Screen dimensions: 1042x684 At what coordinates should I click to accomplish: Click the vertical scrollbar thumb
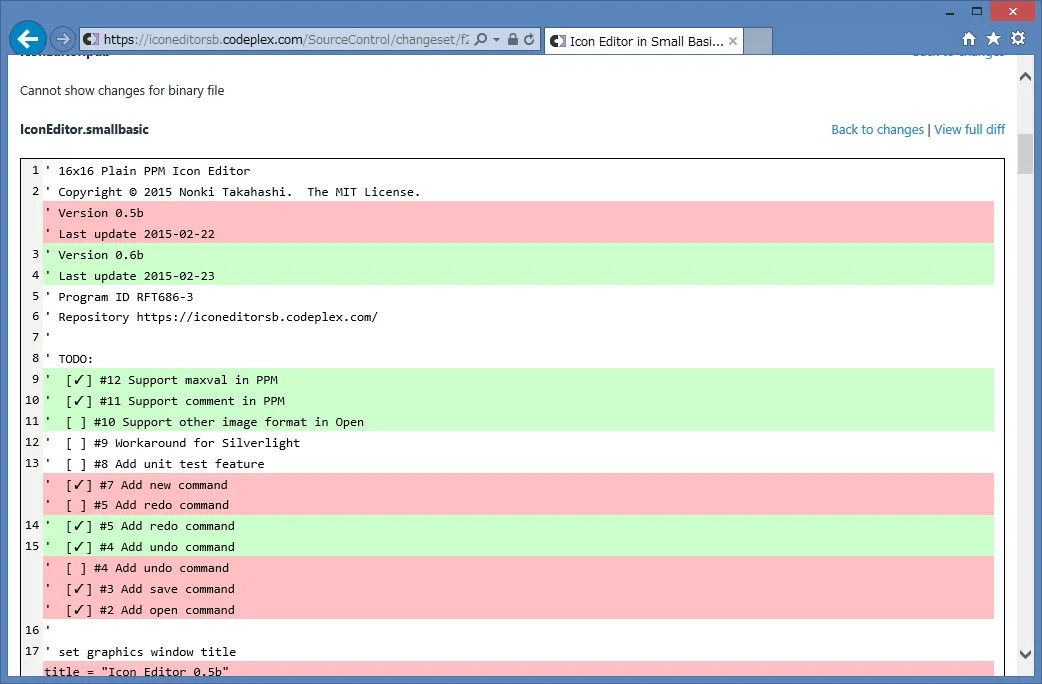coord(1025,154)
